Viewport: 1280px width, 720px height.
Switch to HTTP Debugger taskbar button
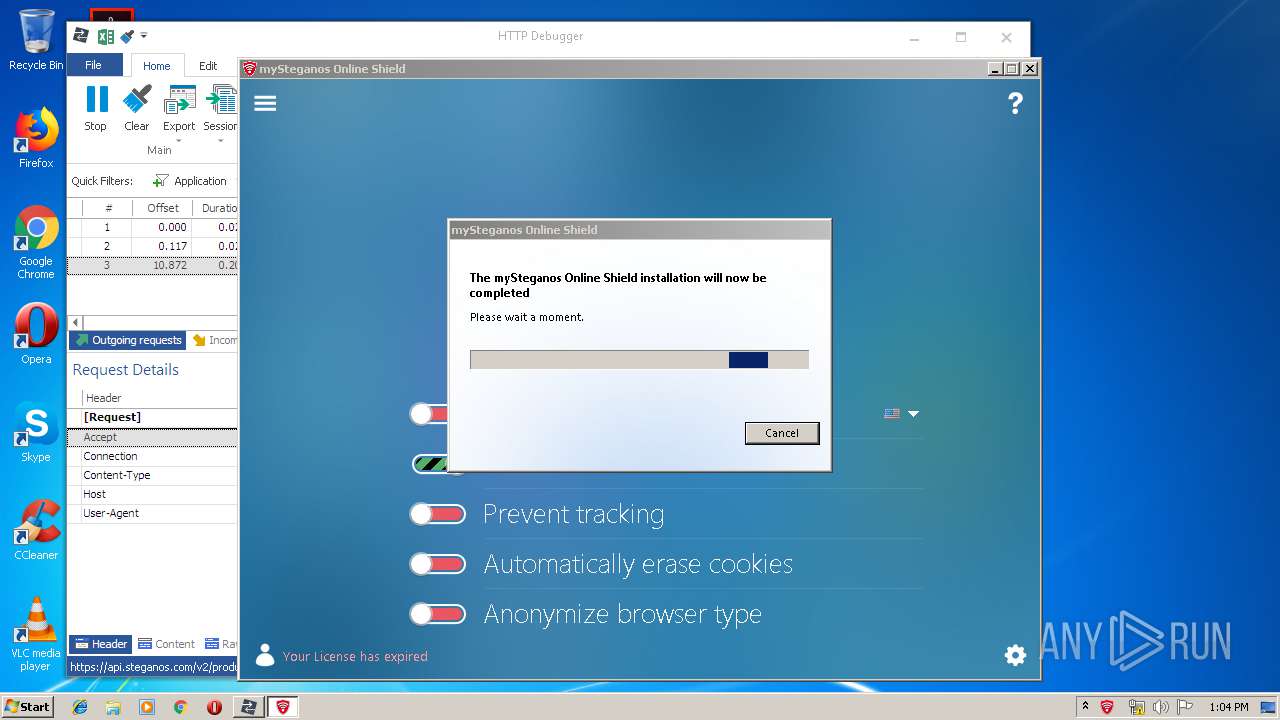[247, 707]
